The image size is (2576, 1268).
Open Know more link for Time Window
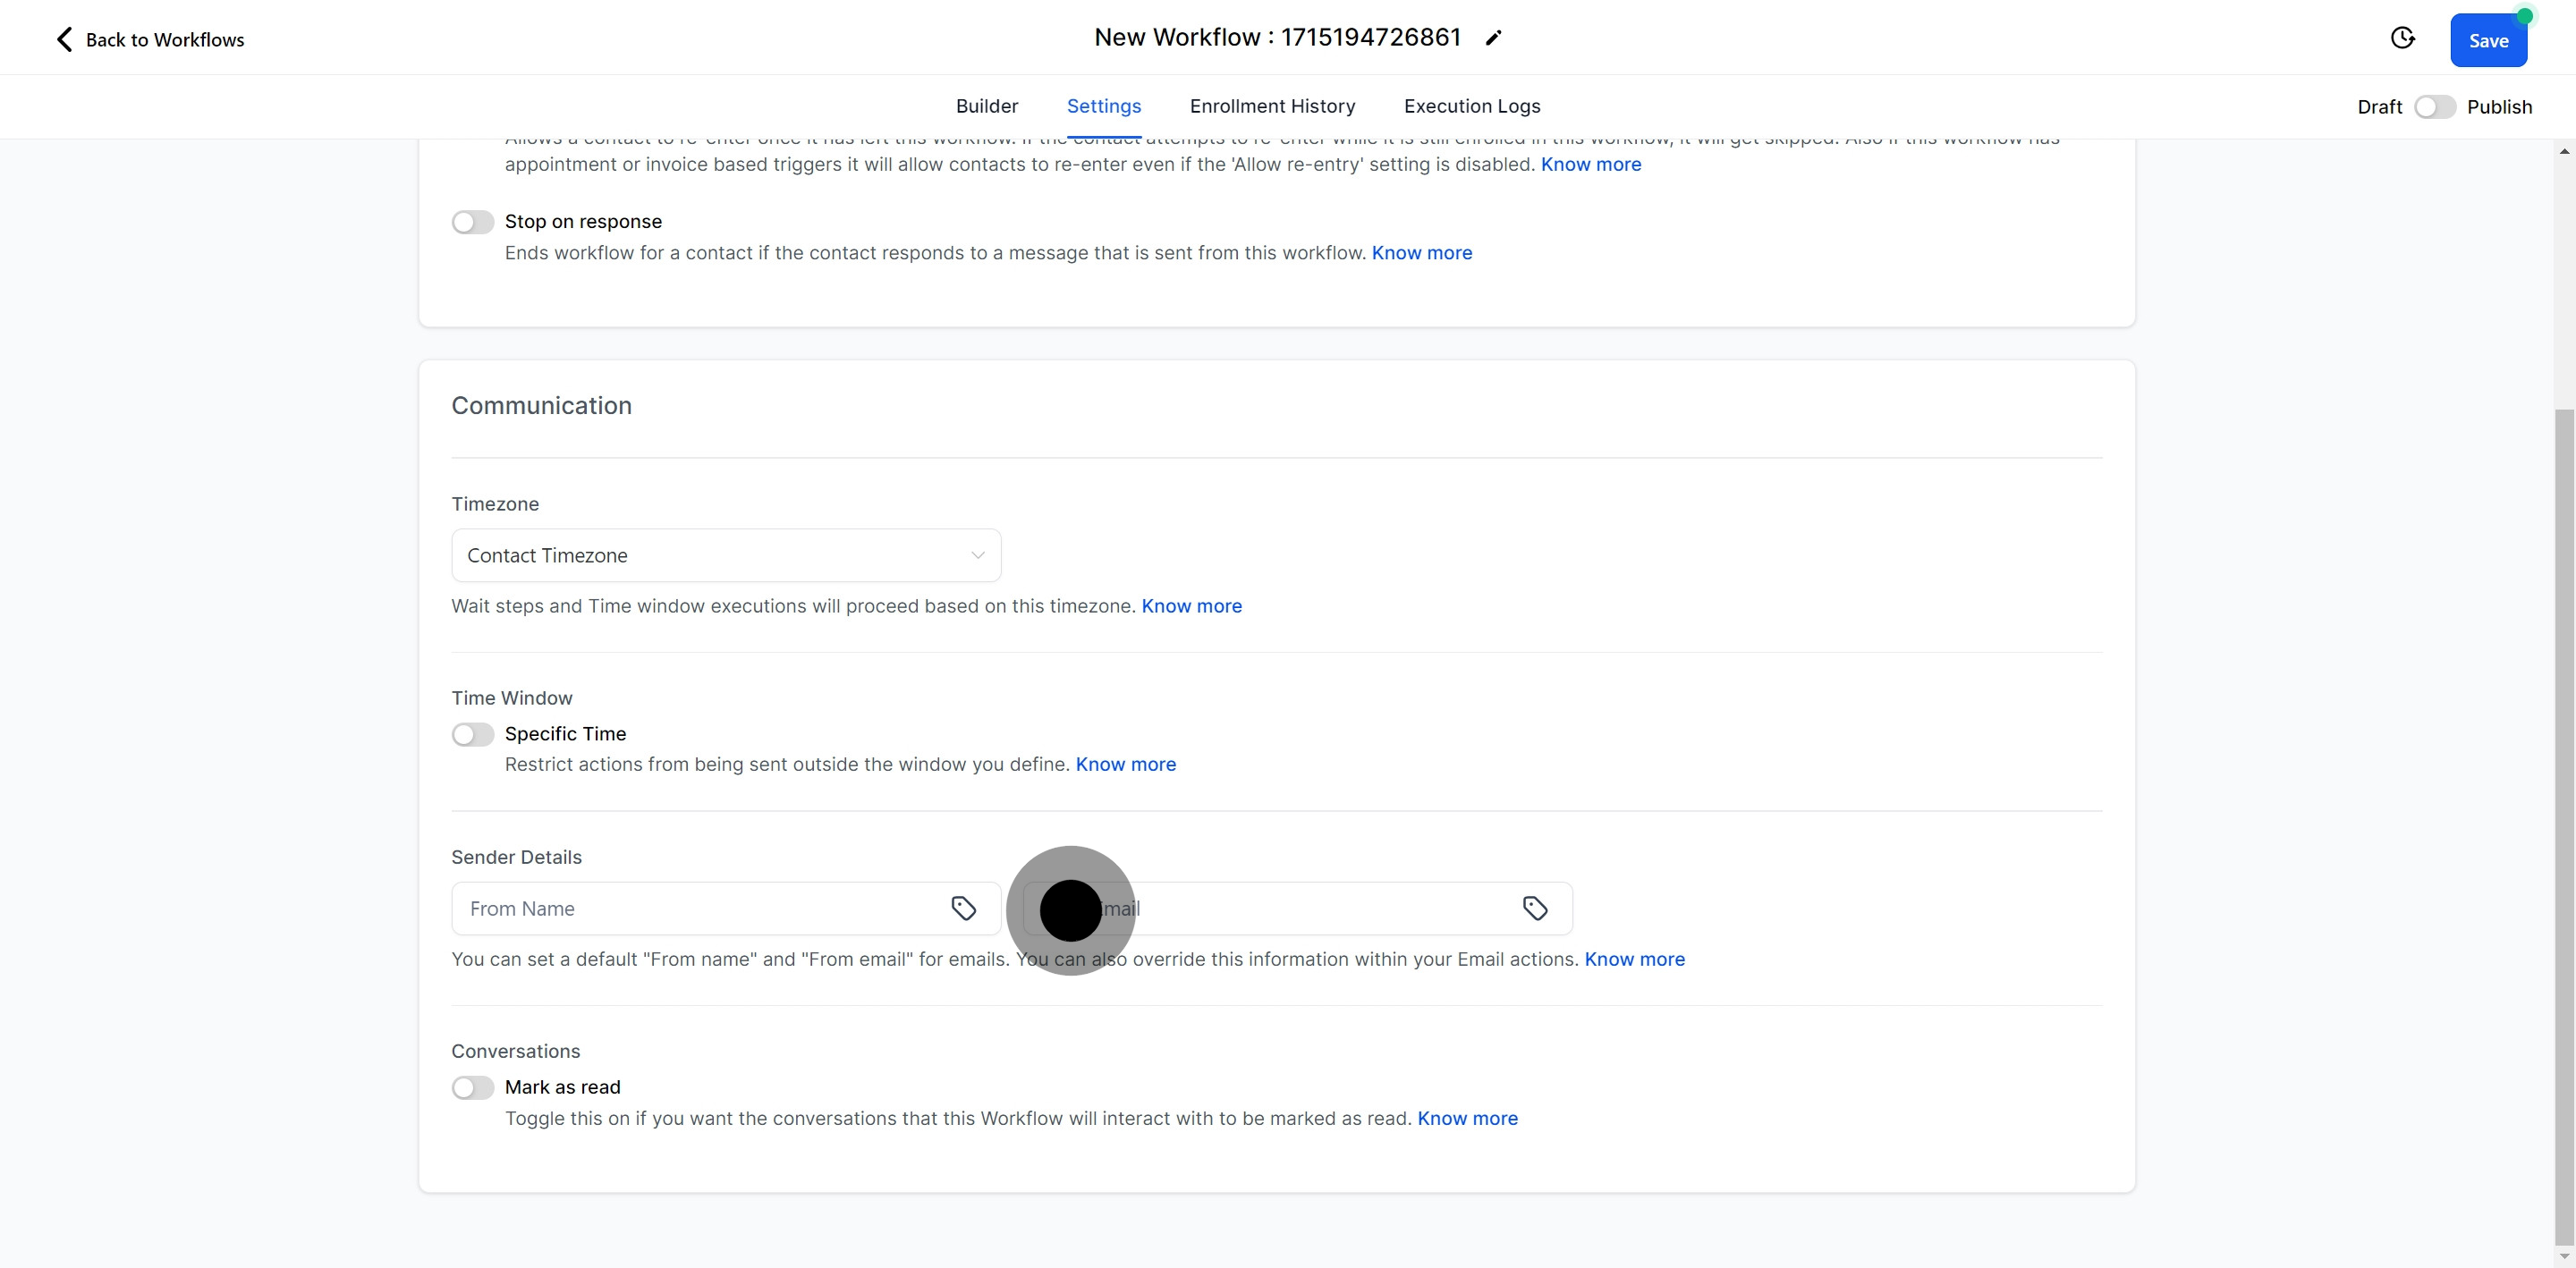[x=1125, y=764]
